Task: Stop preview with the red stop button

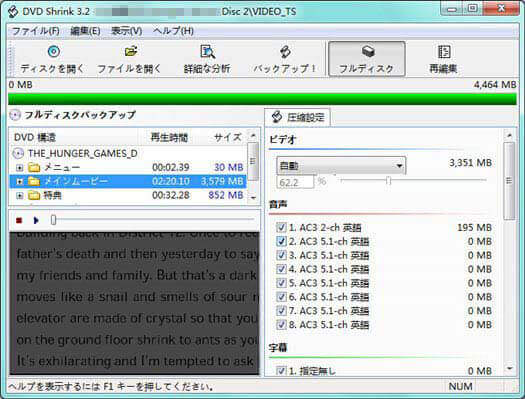Action: click(x=19, y=220)
